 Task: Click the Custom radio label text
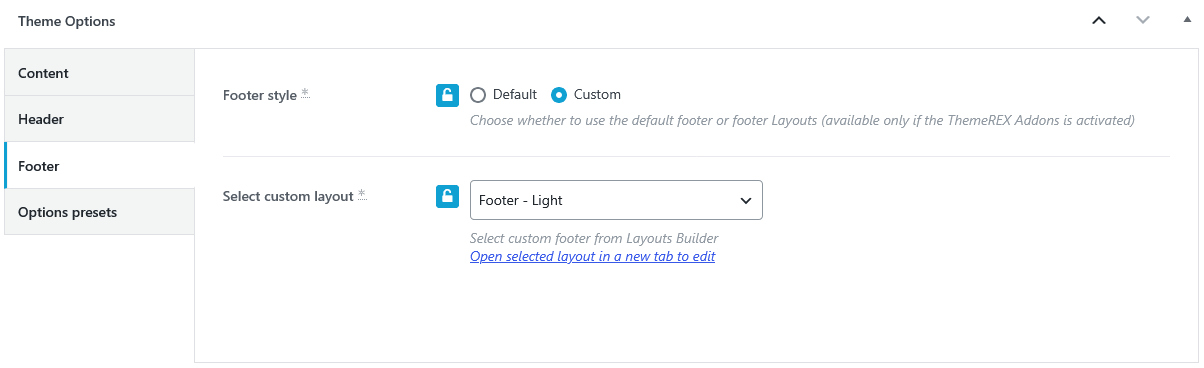click(597, 95)
